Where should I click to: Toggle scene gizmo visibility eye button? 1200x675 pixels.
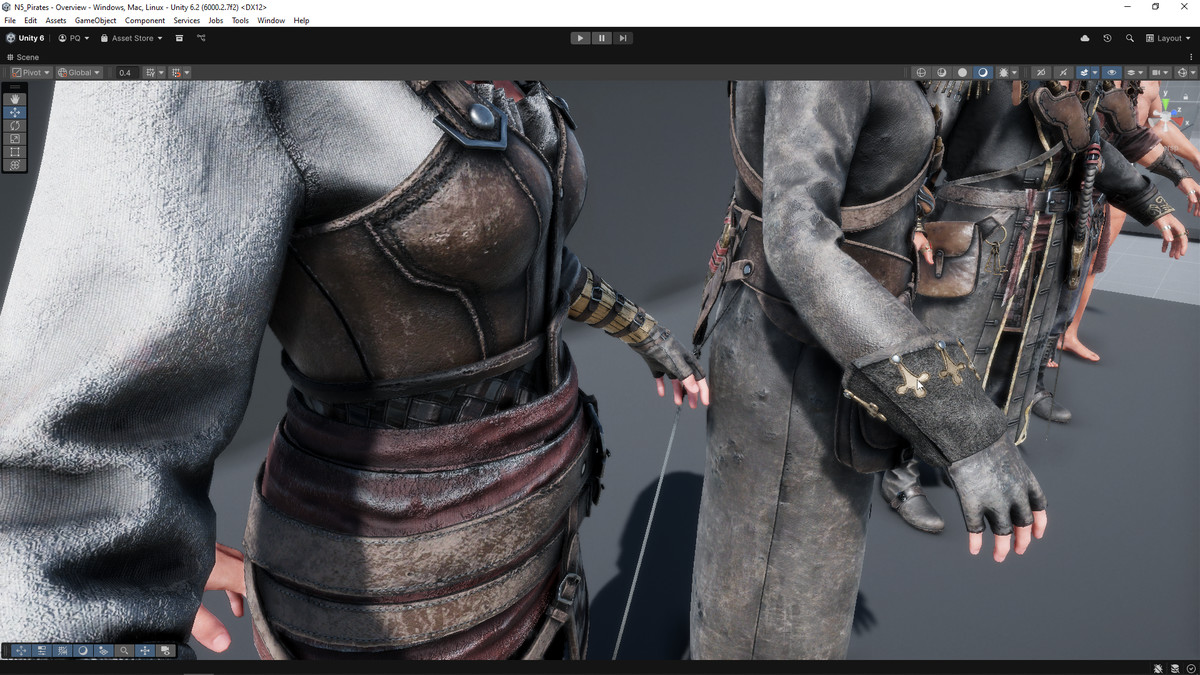[x=1110, y=73]
